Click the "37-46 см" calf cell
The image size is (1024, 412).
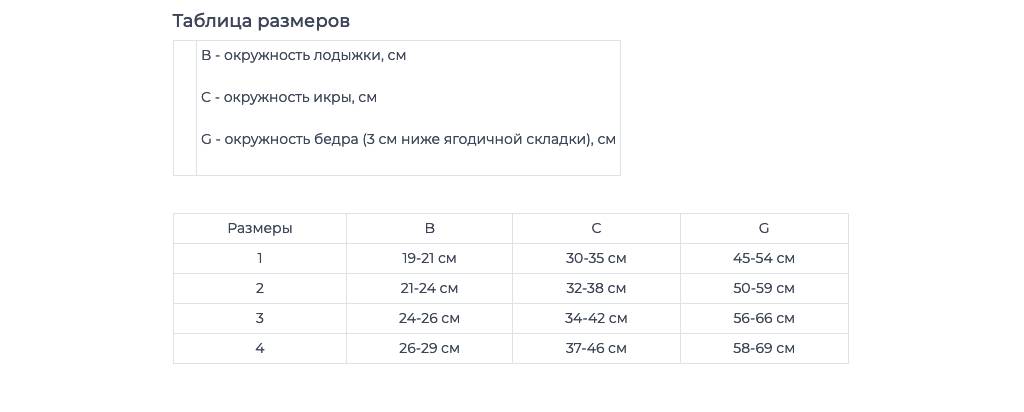pyautogui.click(x=596, y=349)
